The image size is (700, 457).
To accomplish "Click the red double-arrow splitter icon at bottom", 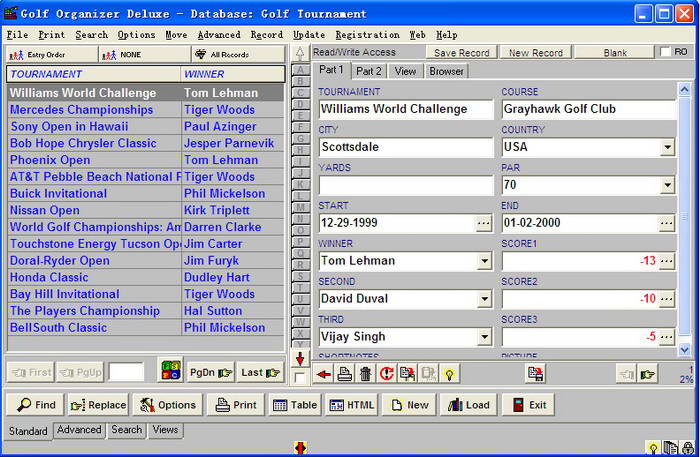I will click(300, 448).
